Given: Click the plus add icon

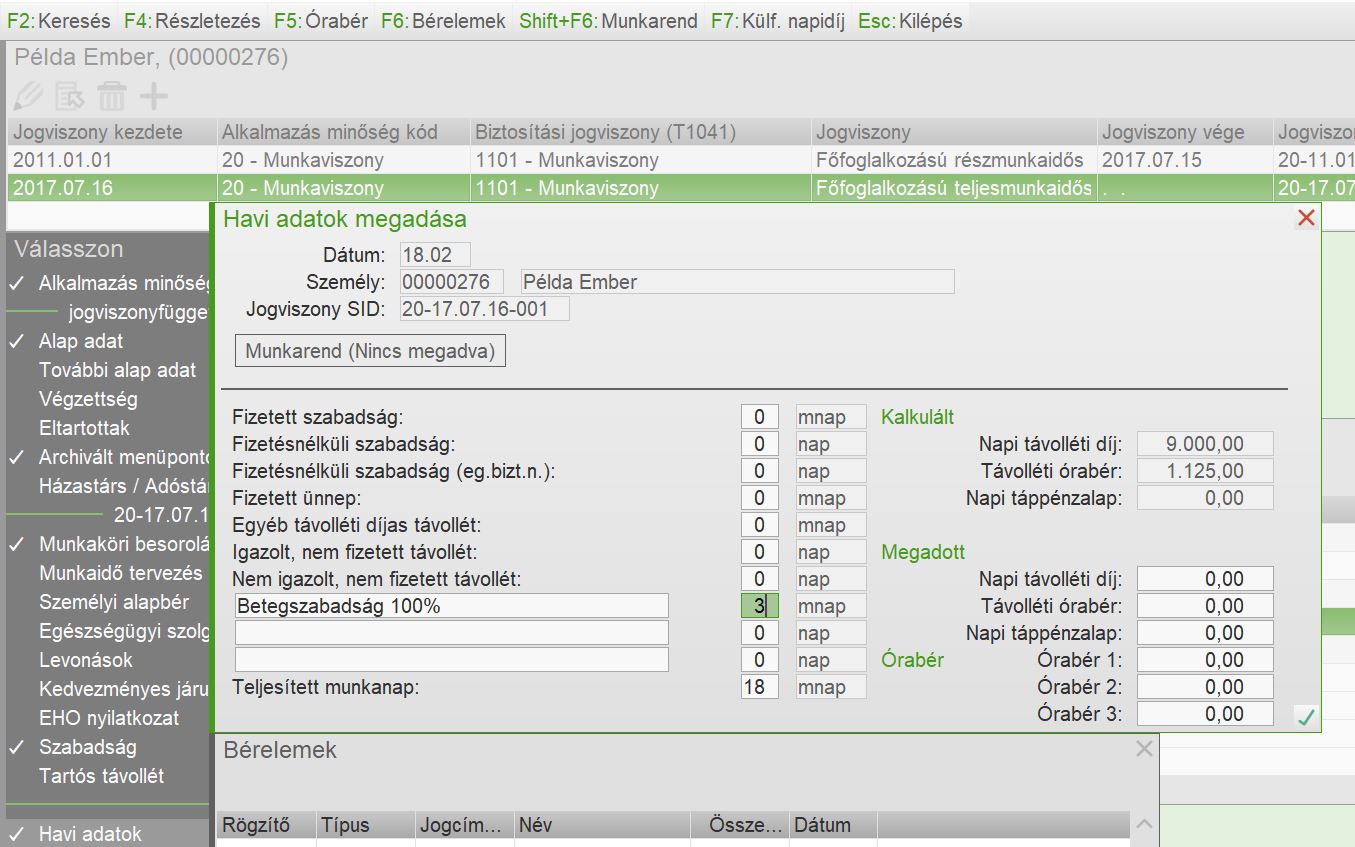Looking at the screenshot, I should [x=153, y=96].
